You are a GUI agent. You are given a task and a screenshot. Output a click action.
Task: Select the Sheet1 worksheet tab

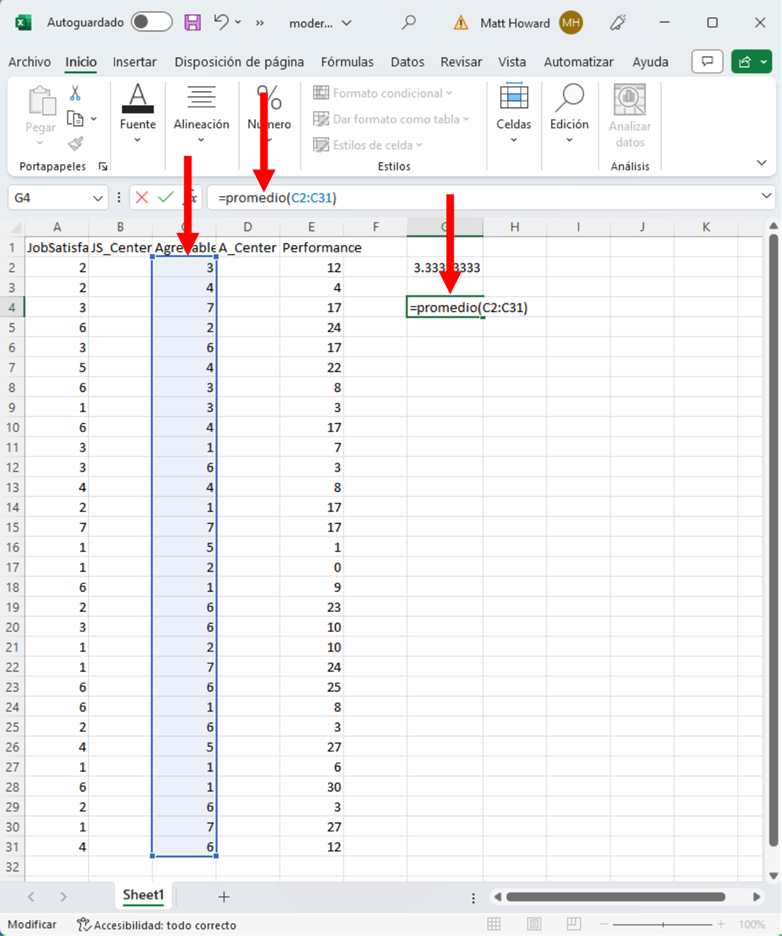click(144, 895)
